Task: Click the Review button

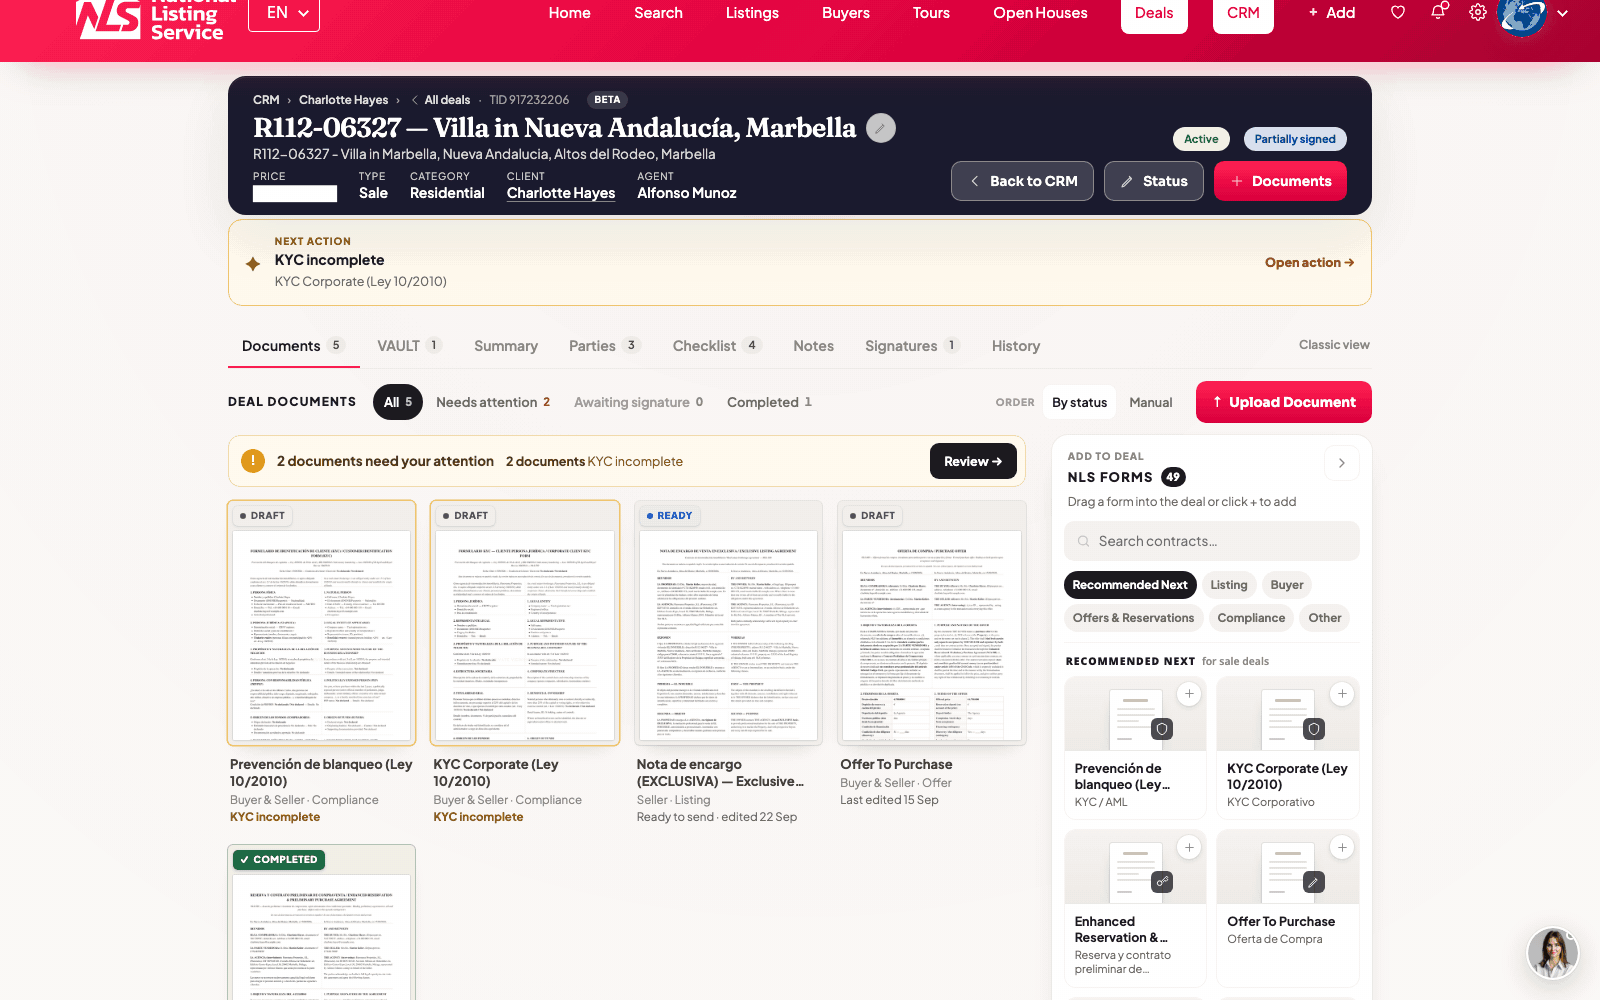Action: pyautogui.click(x=973, y=461)
